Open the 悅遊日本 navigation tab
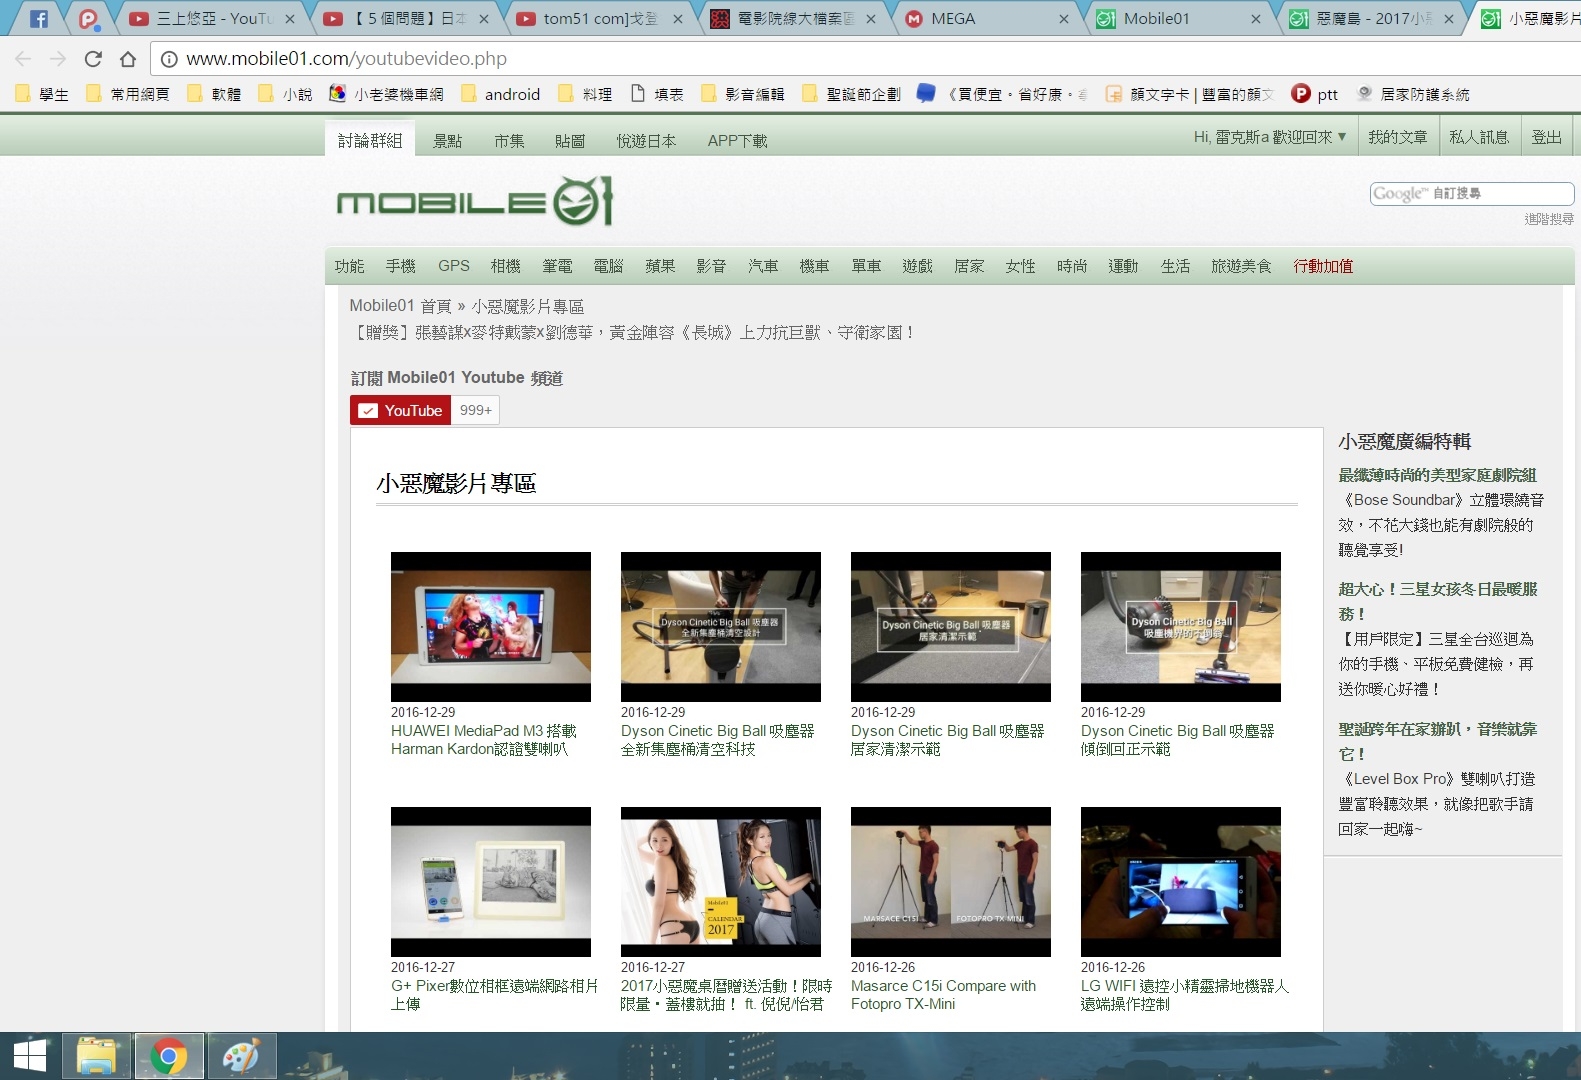Image resolution: width=1581 pixels, height=1080 pixels. coord(646,141)
